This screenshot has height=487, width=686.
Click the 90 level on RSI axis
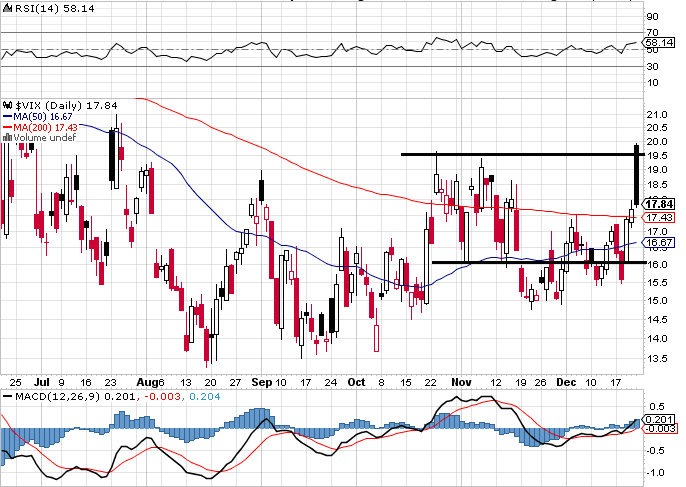(652, 17)
